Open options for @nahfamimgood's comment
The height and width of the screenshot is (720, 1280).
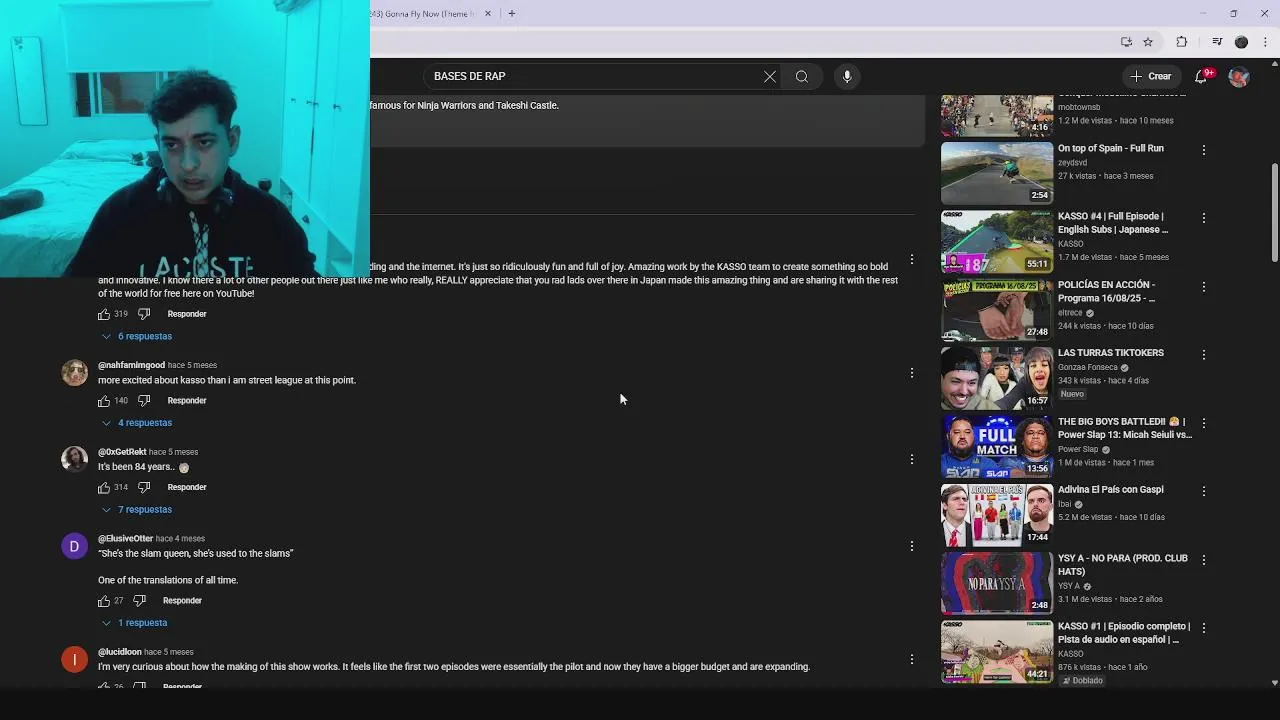coord(911,373)
